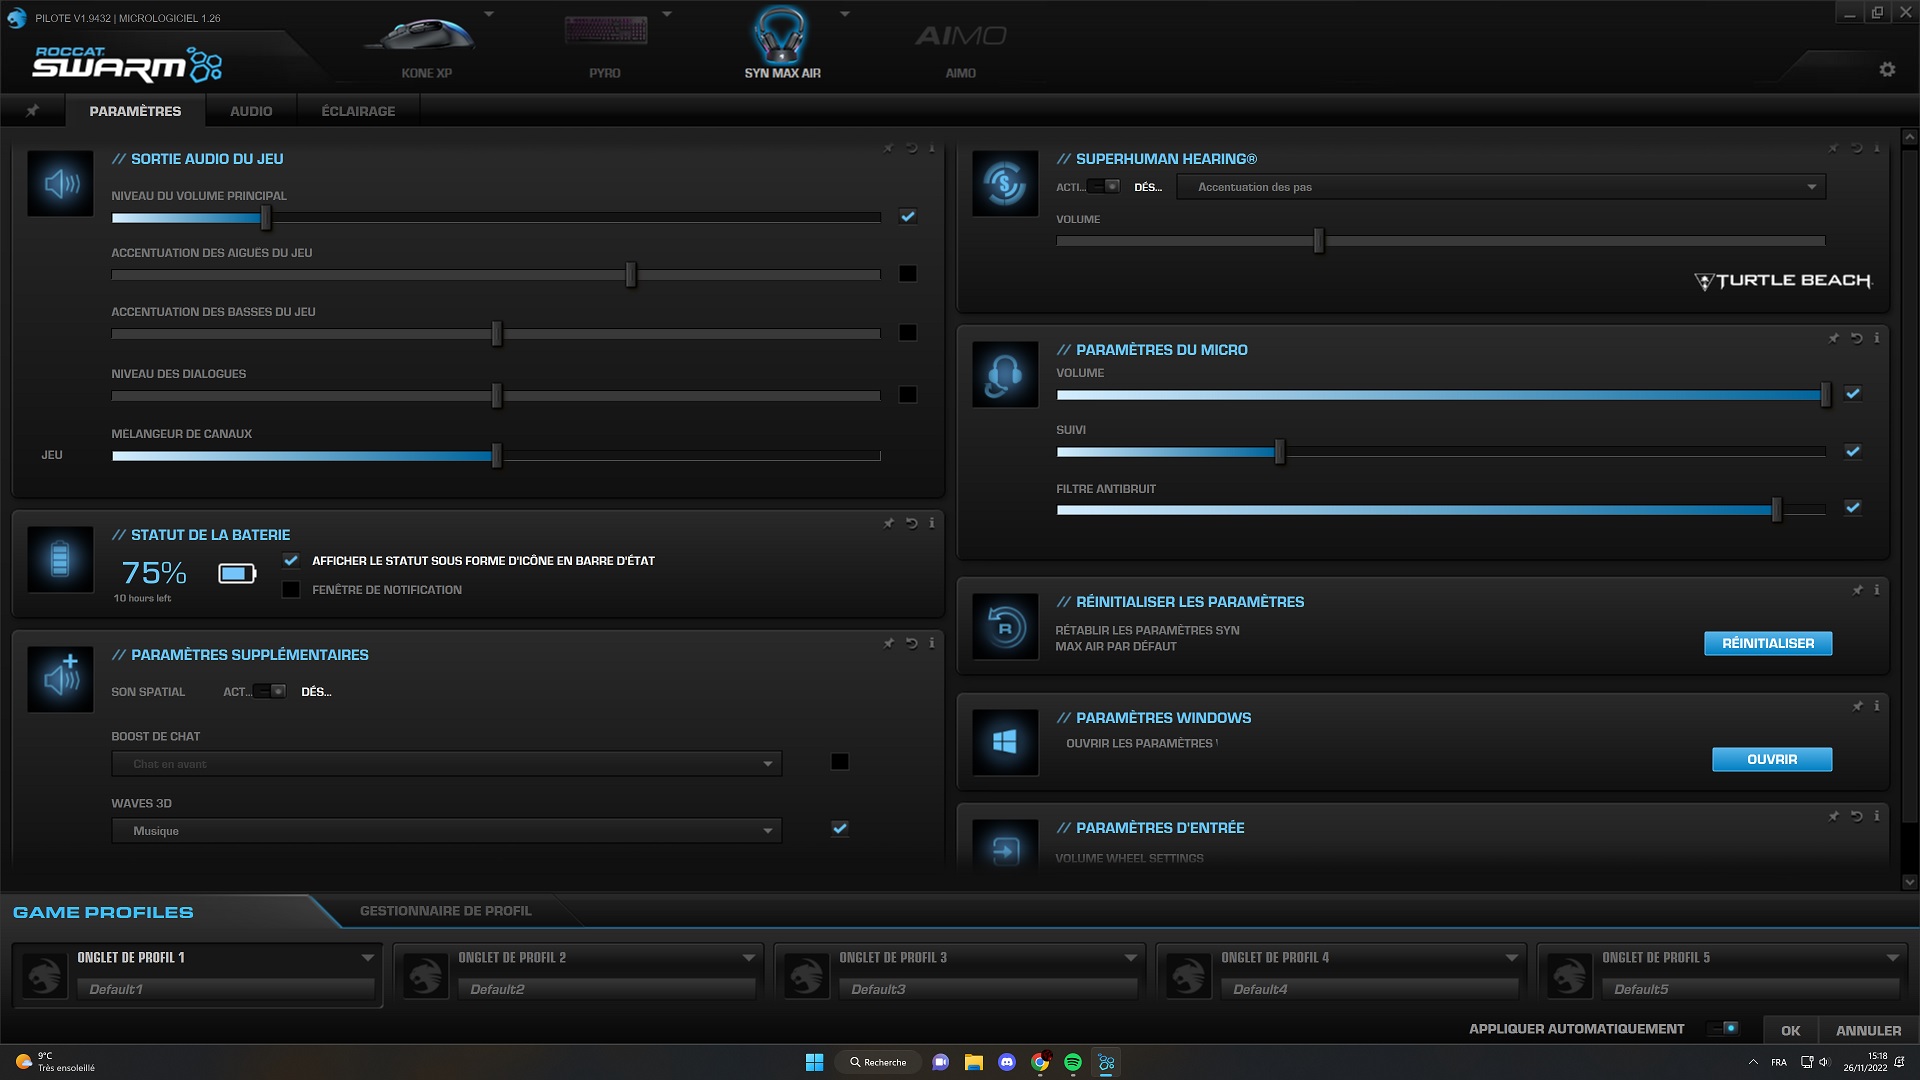Viewport: 1920px width, 1080px height.
Task: Open Discord from the taskbar
Action: (1007, 1062)
